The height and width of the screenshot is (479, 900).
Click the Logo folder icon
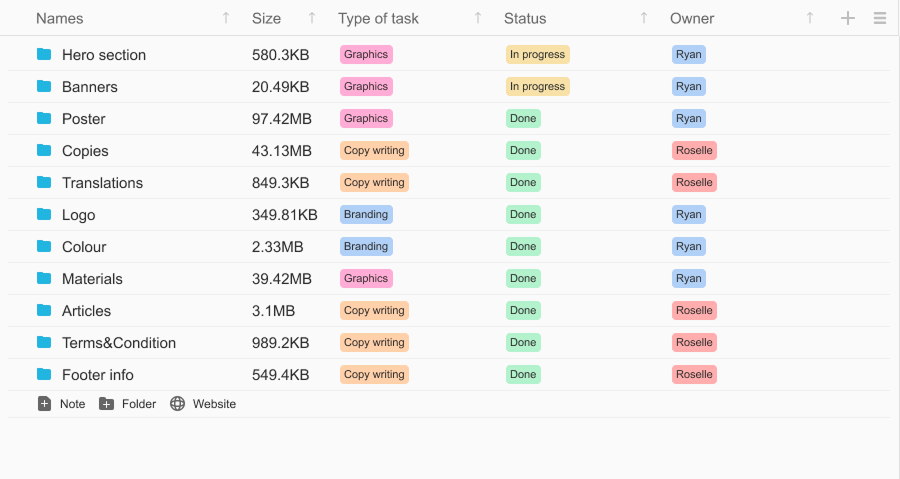click(44, 215)
